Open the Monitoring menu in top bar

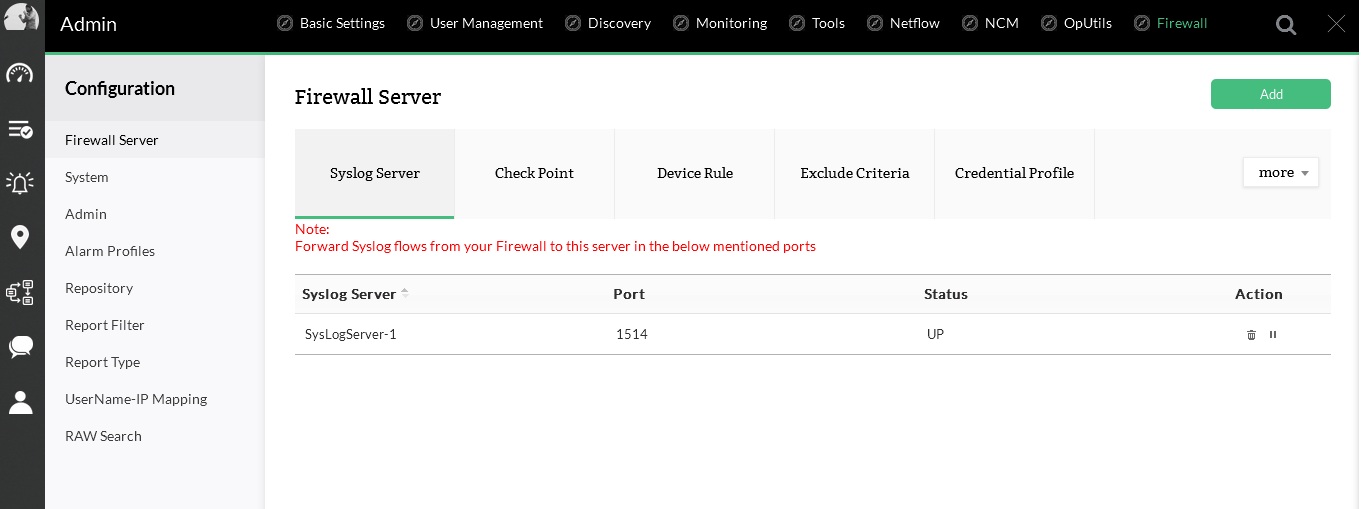point(720,23)
